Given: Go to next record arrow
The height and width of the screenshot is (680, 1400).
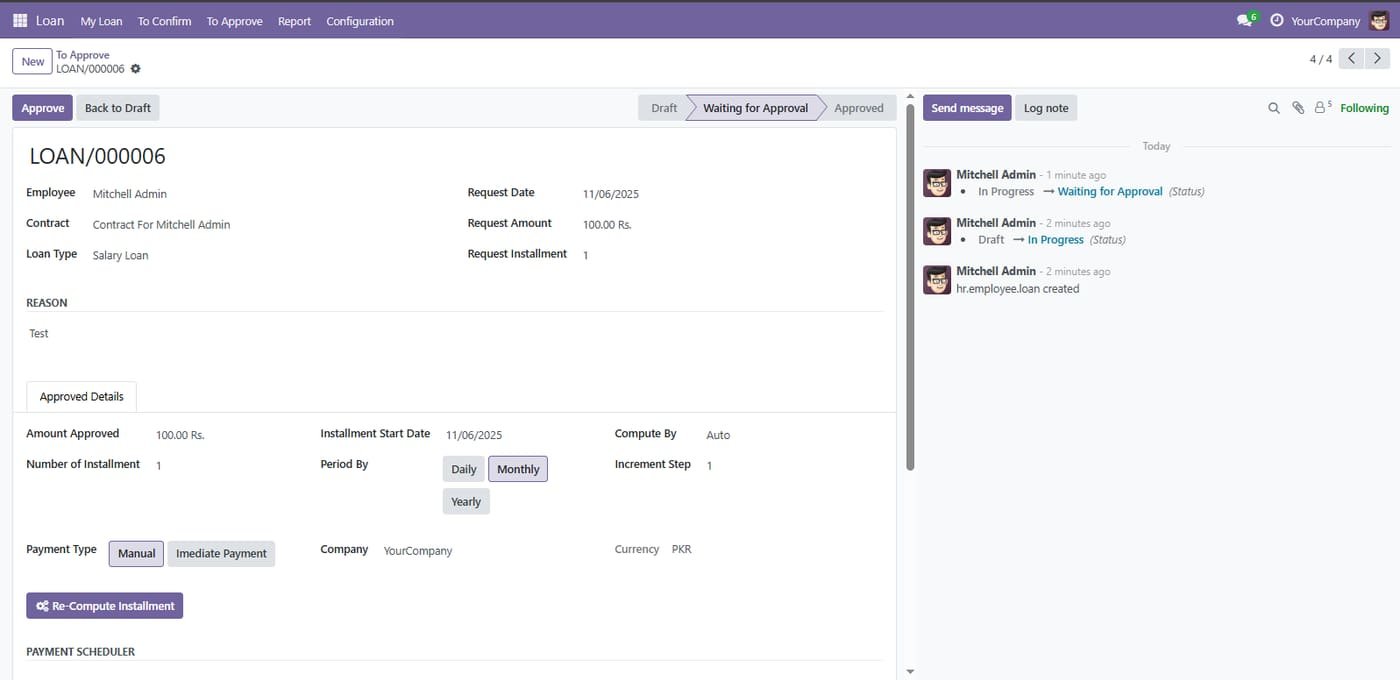Looking at the screenshot, I should (1377, 59).
